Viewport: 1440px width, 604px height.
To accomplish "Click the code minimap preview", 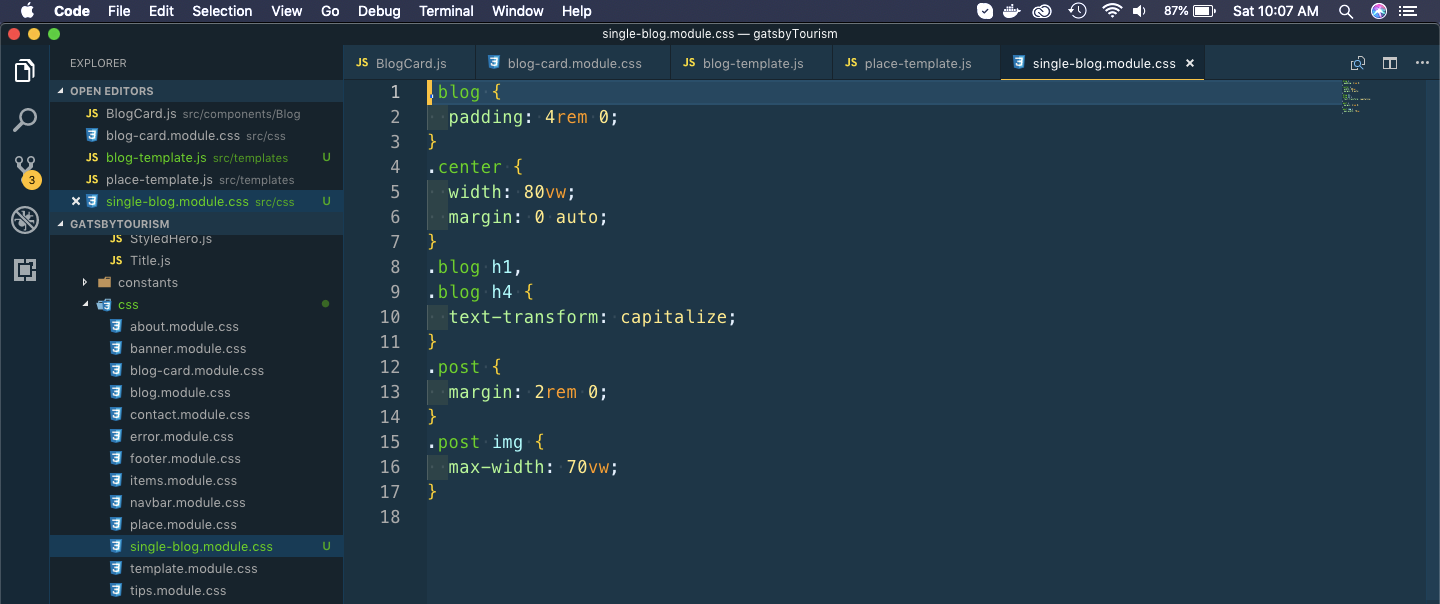I will click(1357, 97).
